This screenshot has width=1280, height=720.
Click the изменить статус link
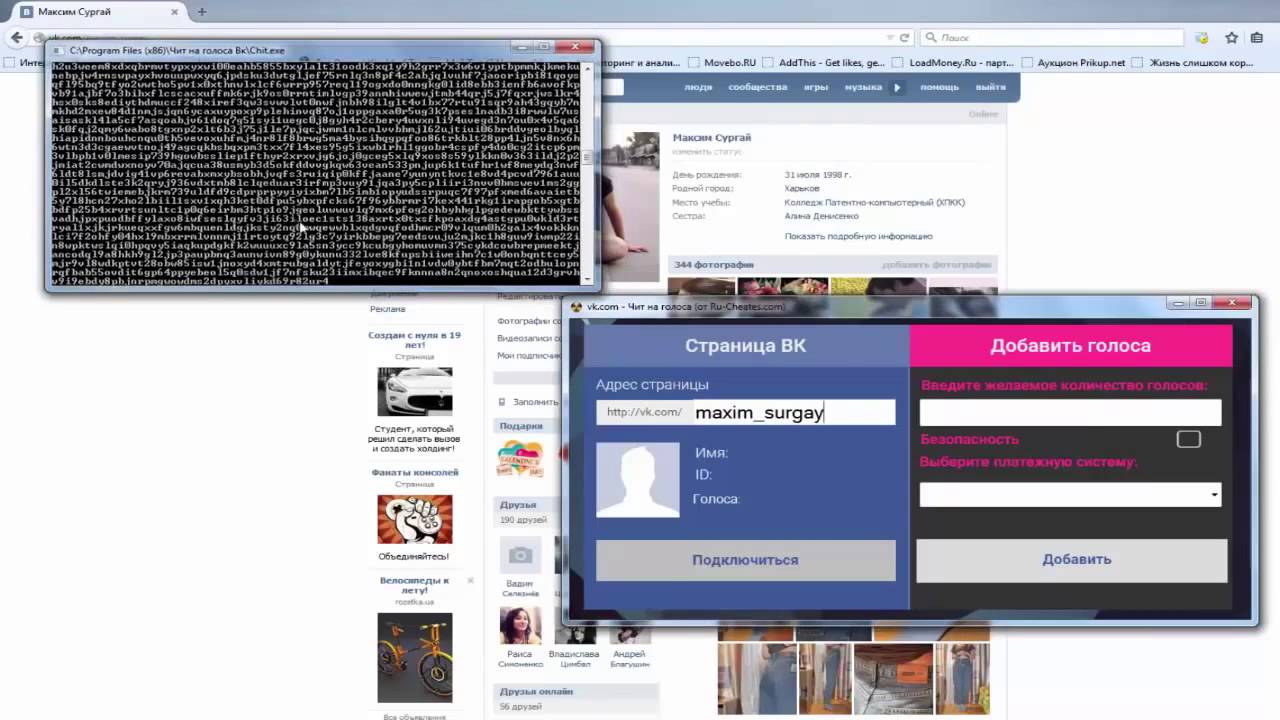(705, 152)
